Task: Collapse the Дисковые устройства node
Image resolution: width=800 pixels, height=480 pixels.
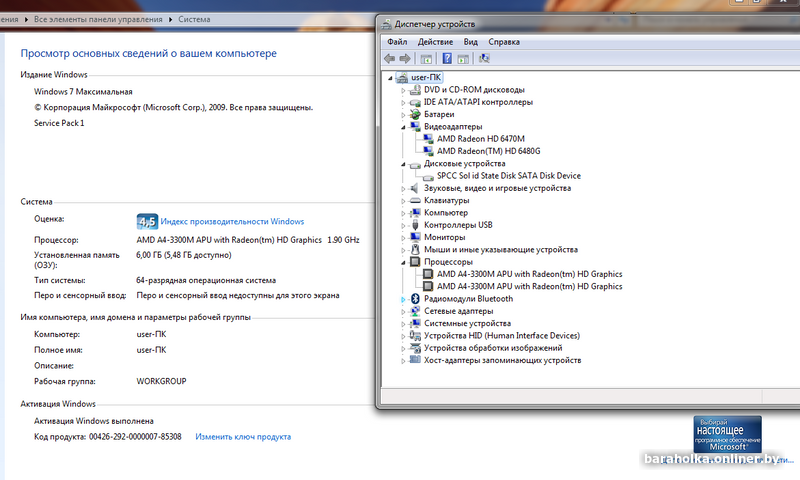Action: [403, 164]
